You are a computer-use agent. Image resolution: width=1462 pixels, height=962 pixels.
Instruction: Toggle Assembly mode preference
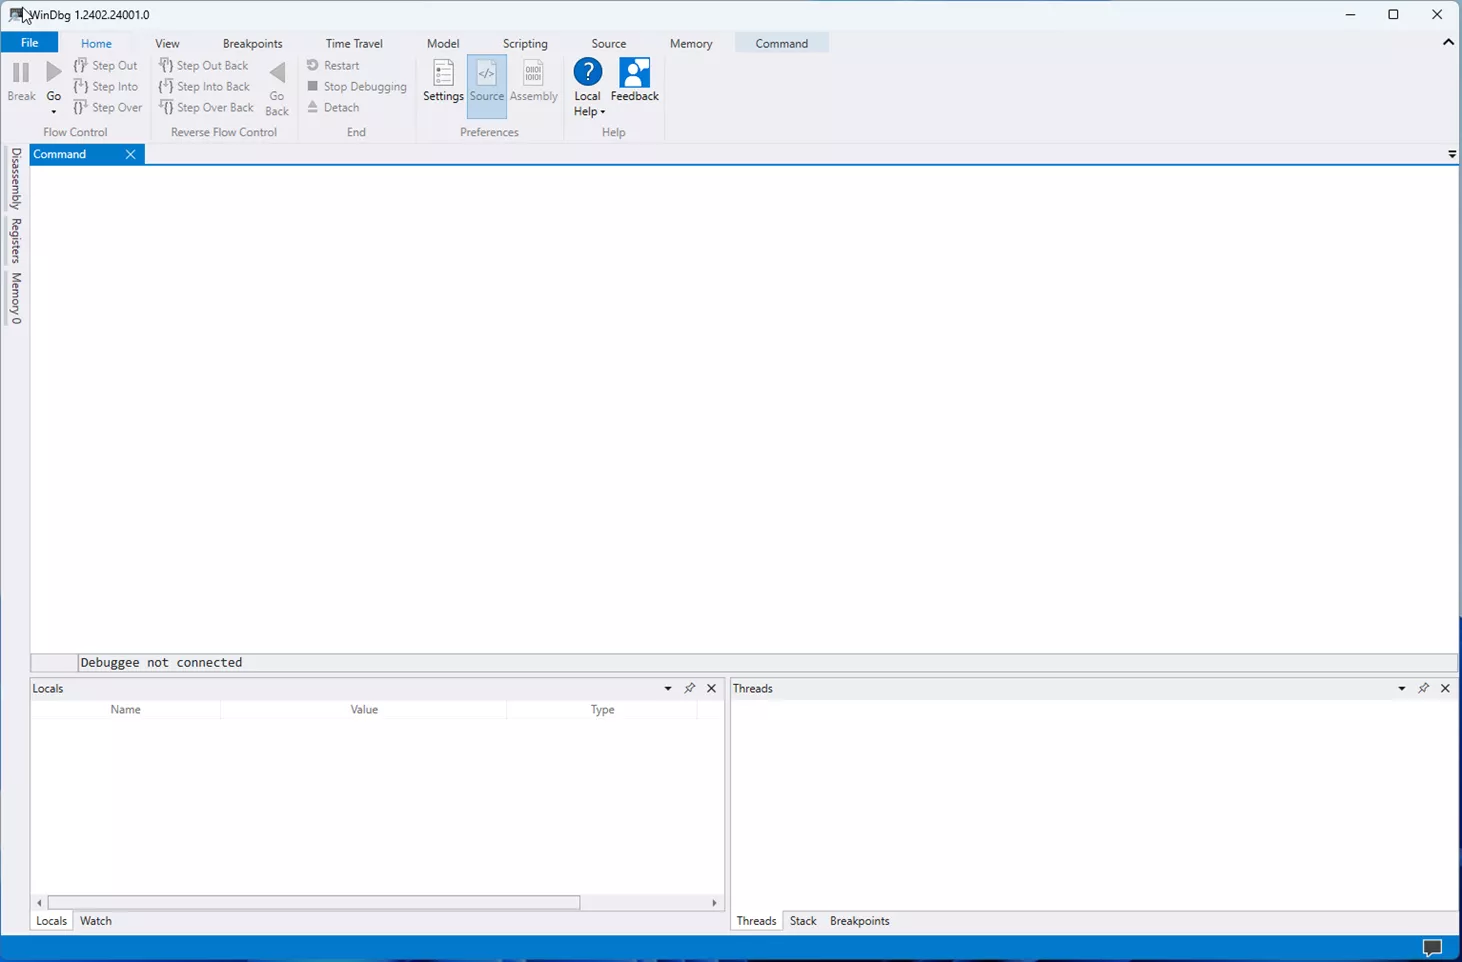(533, 81)
